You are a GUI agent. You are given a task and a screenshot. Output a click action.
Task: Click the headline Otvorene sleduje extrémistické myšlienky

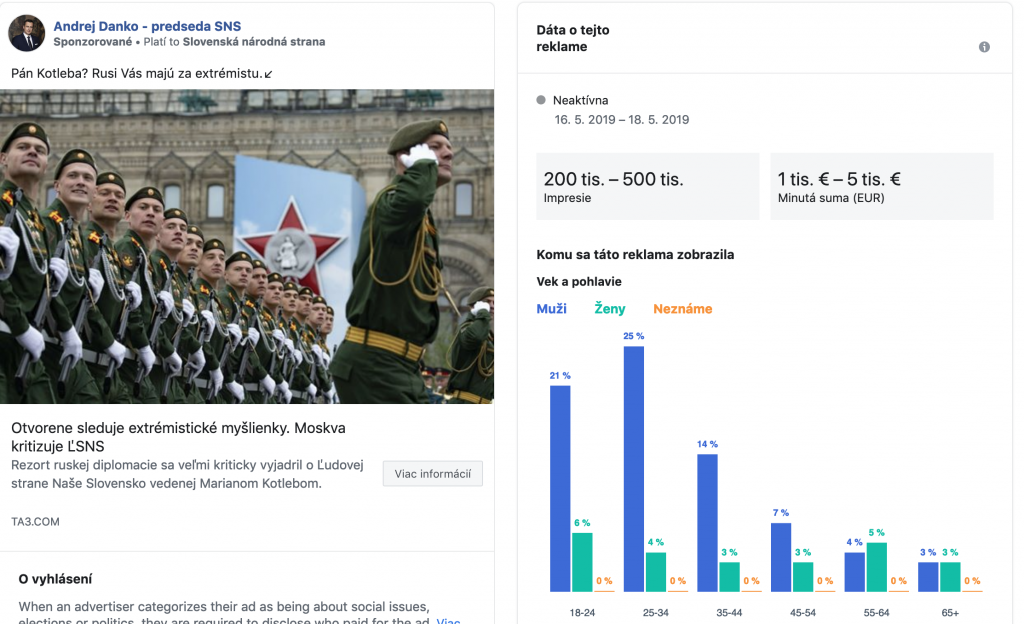178,437
